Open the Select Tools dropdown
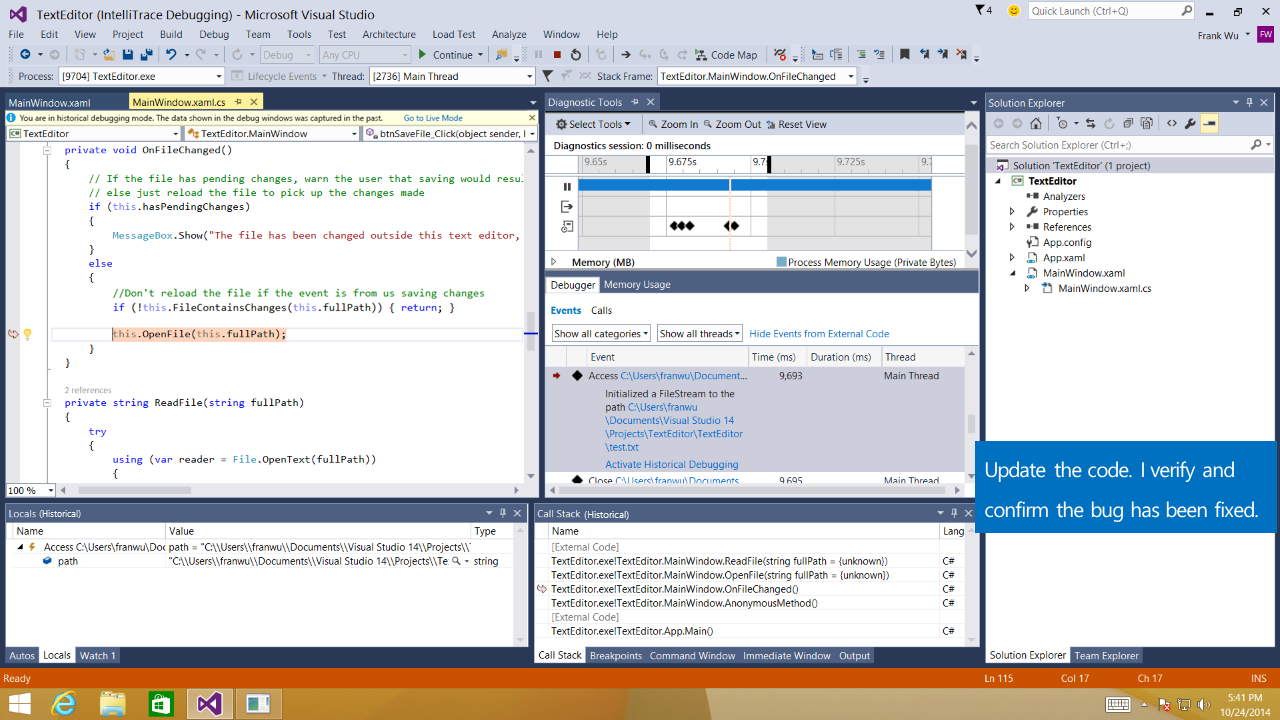This screenshot has height=720, width=1280. [x=593, y=124]
